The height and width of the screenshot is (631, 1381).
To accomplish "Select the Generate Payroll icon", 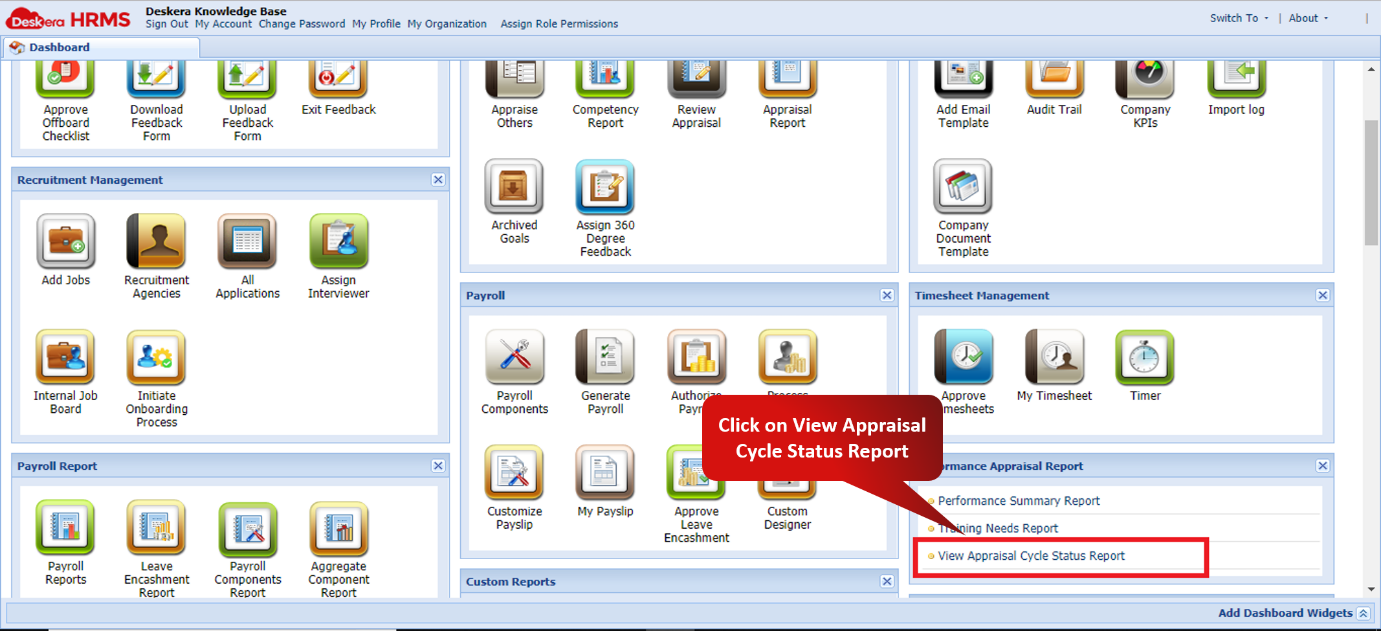I will click(x=604, y=357).
